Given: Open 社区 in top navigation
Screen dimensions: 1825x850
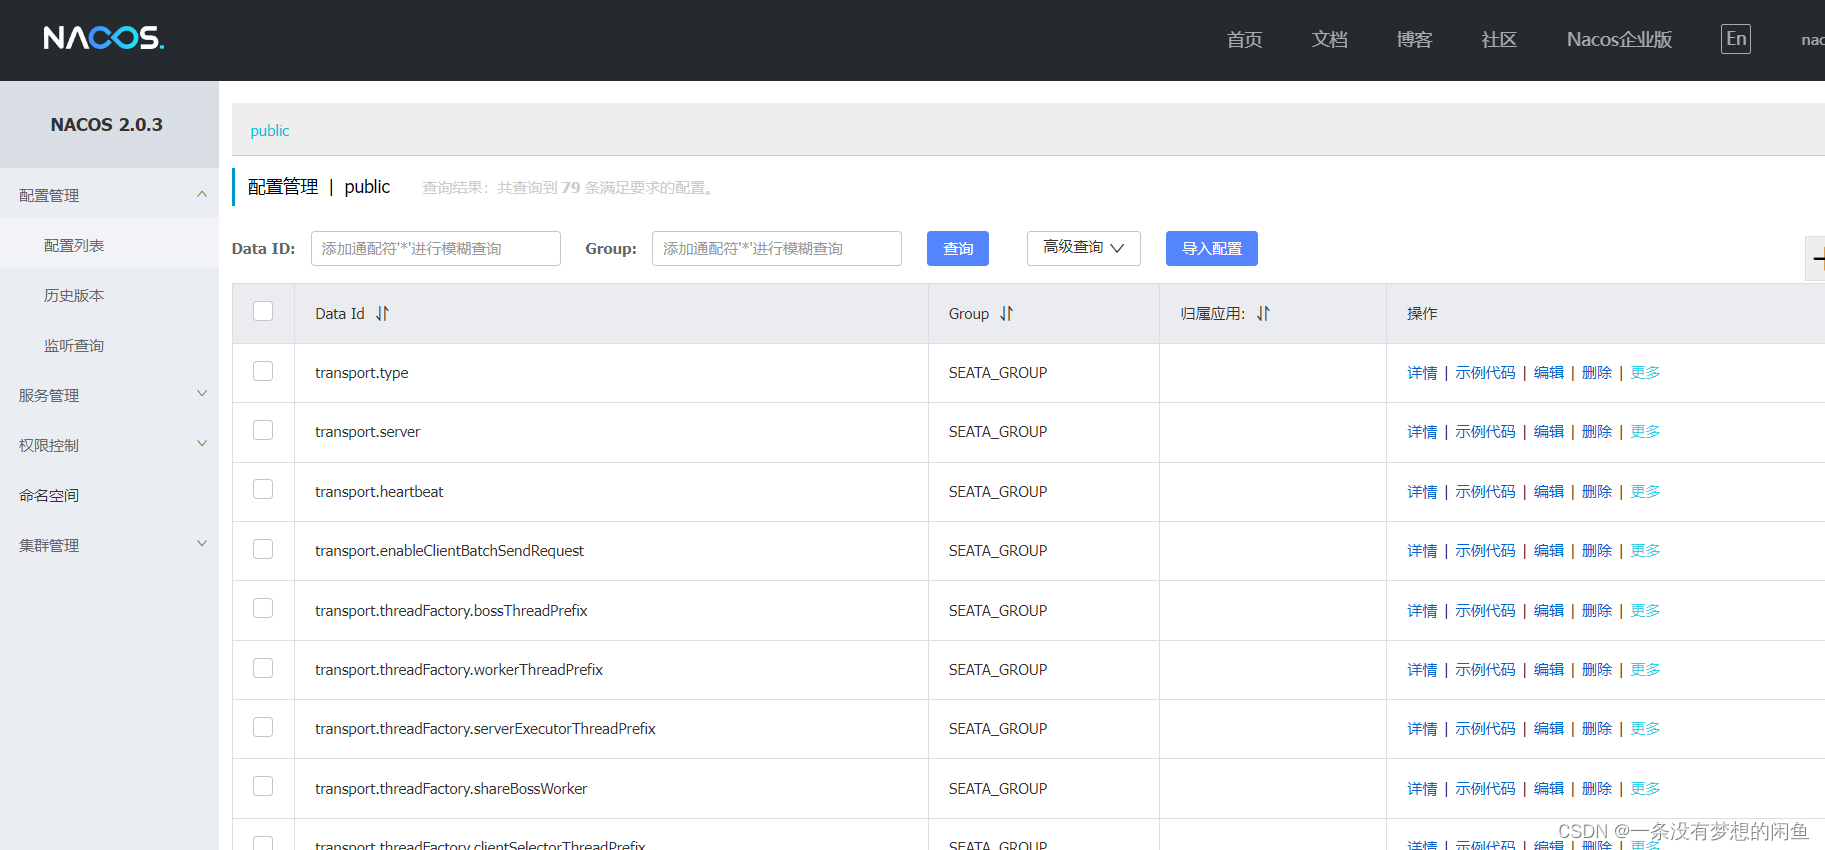Looking at the screenshot, I should click(x=1499, y=40).
